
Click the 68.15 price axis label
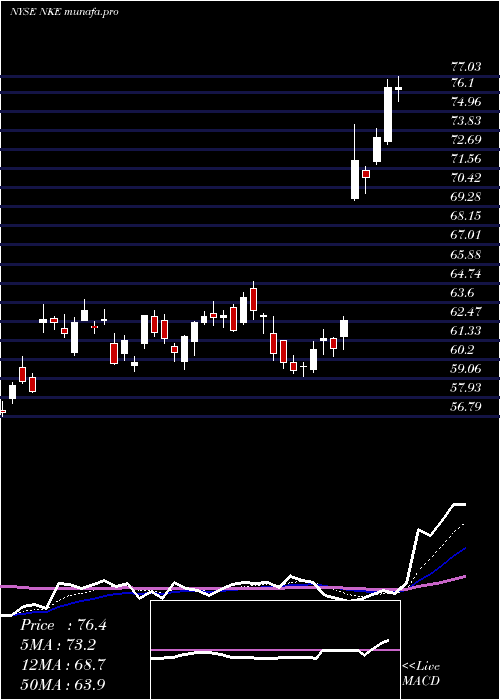466,216
